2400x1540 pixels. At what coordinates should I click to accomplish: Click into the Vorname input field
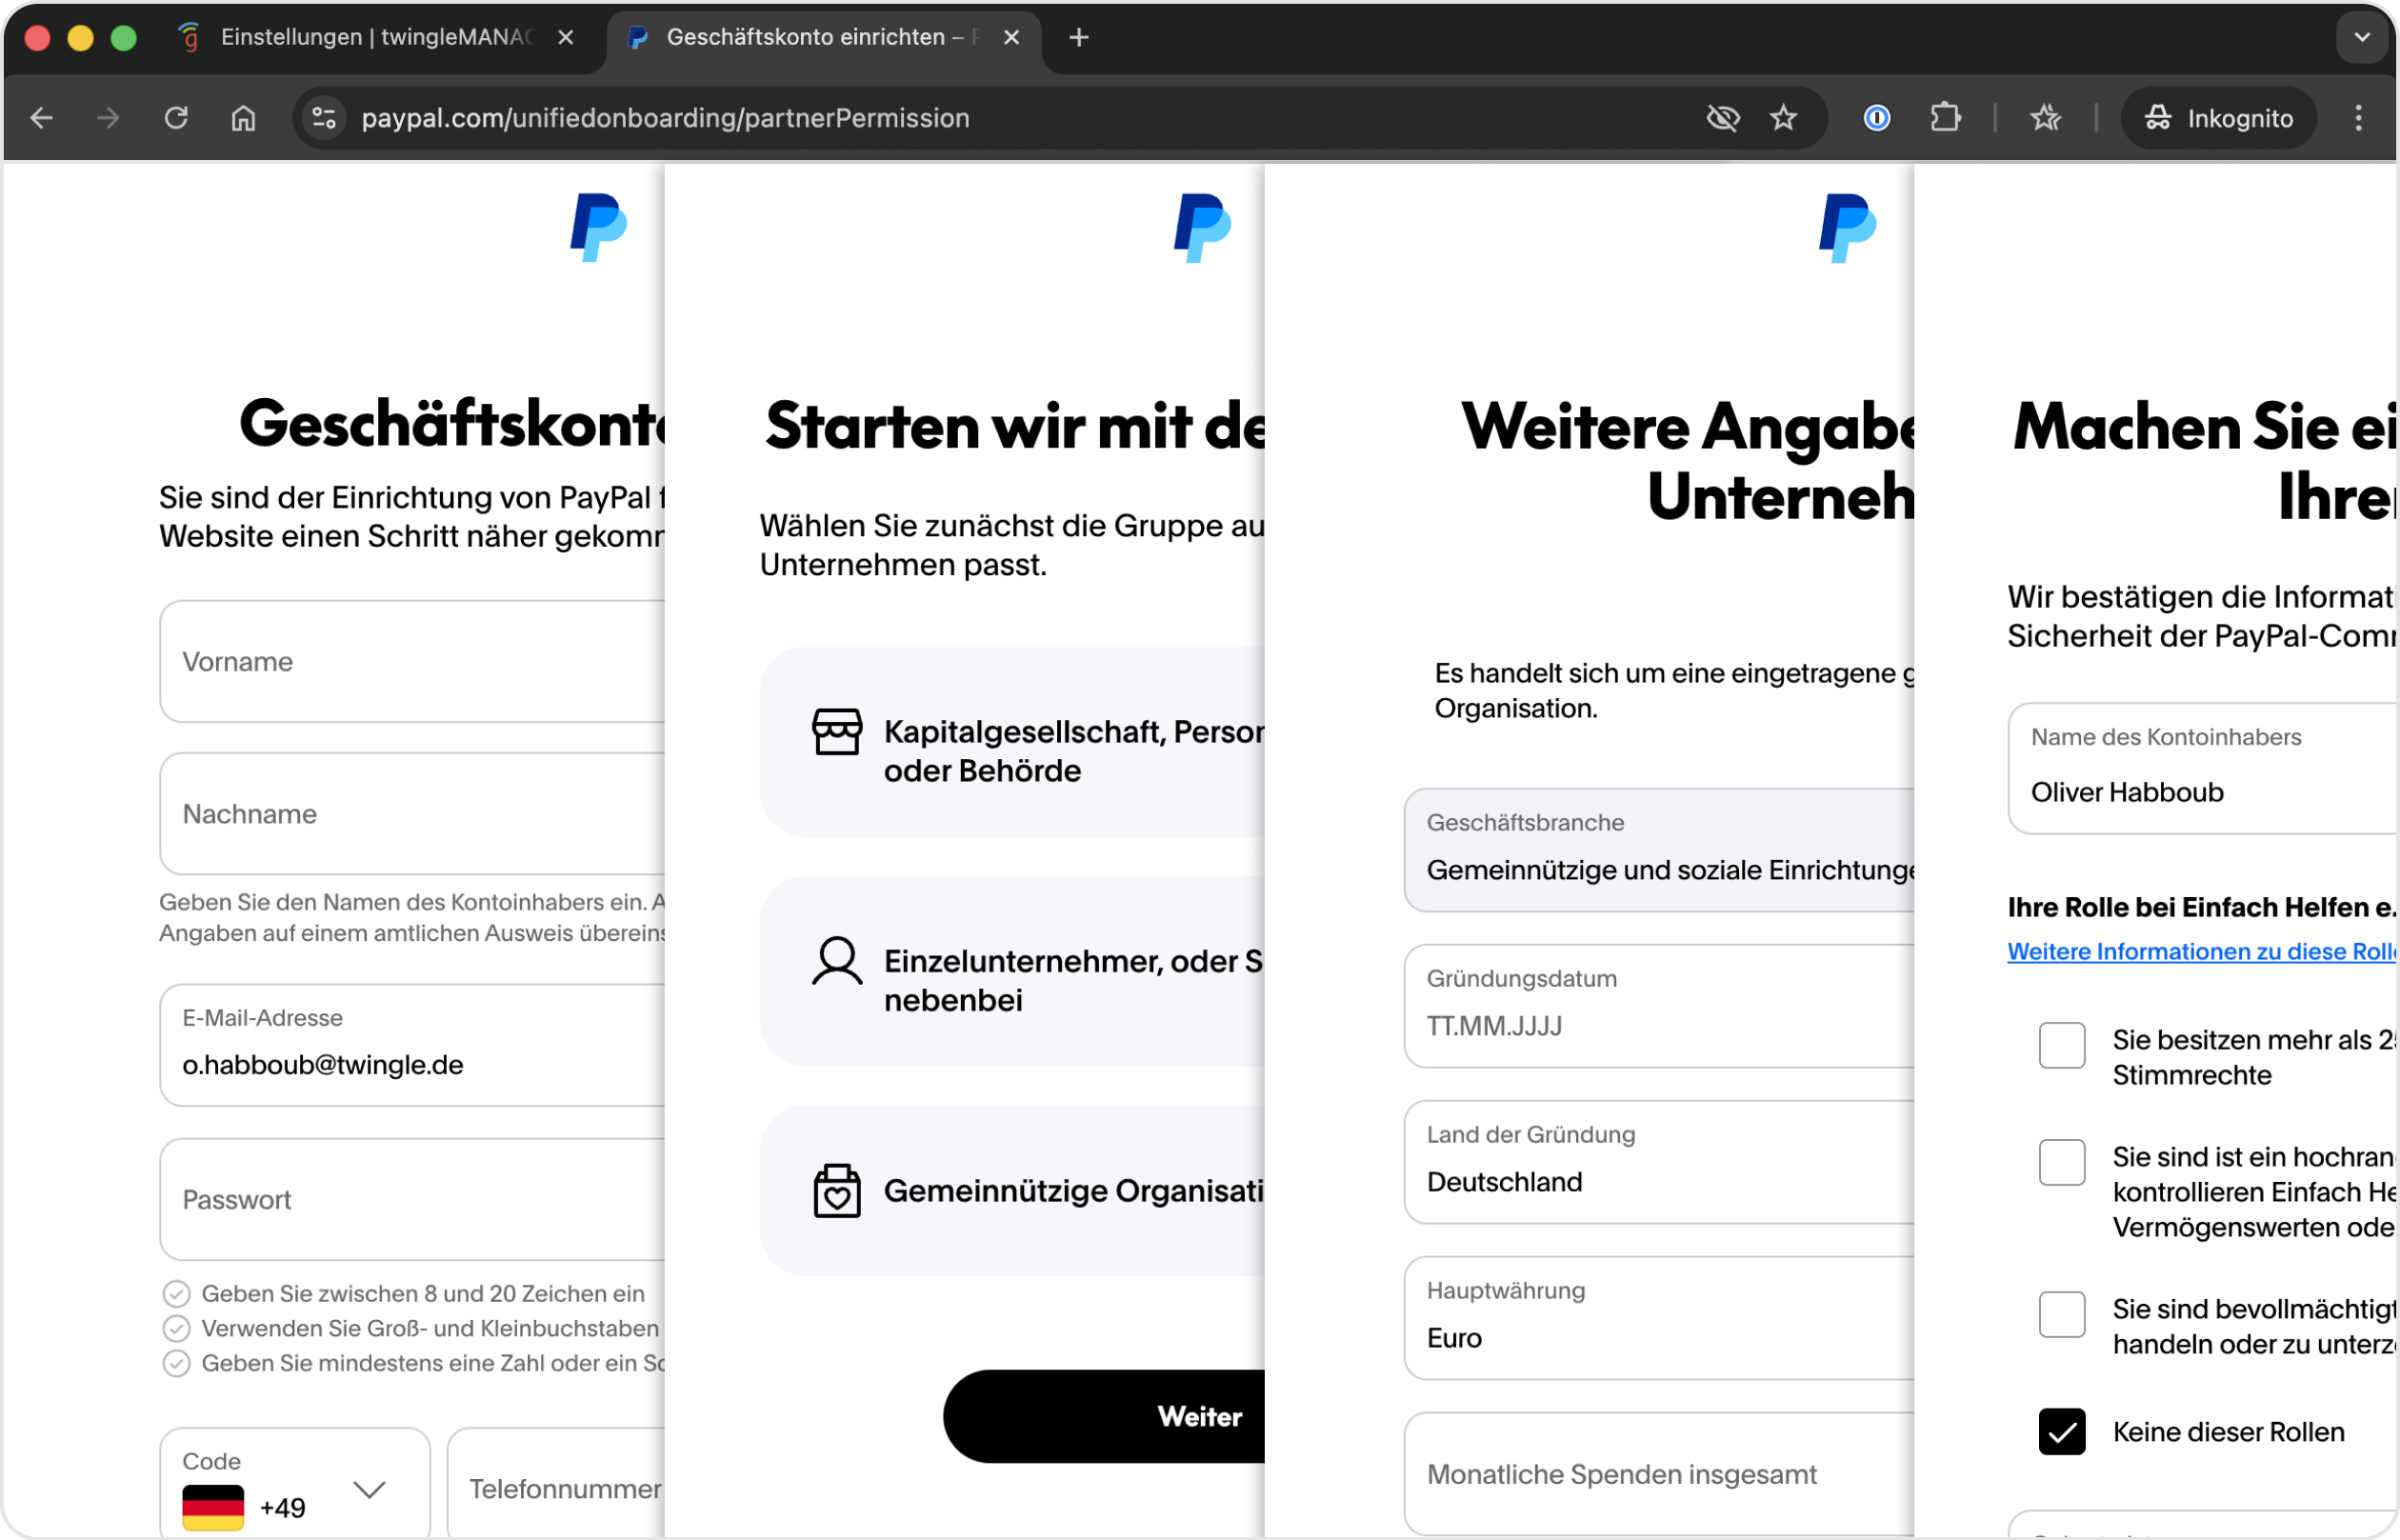(412, 662)
